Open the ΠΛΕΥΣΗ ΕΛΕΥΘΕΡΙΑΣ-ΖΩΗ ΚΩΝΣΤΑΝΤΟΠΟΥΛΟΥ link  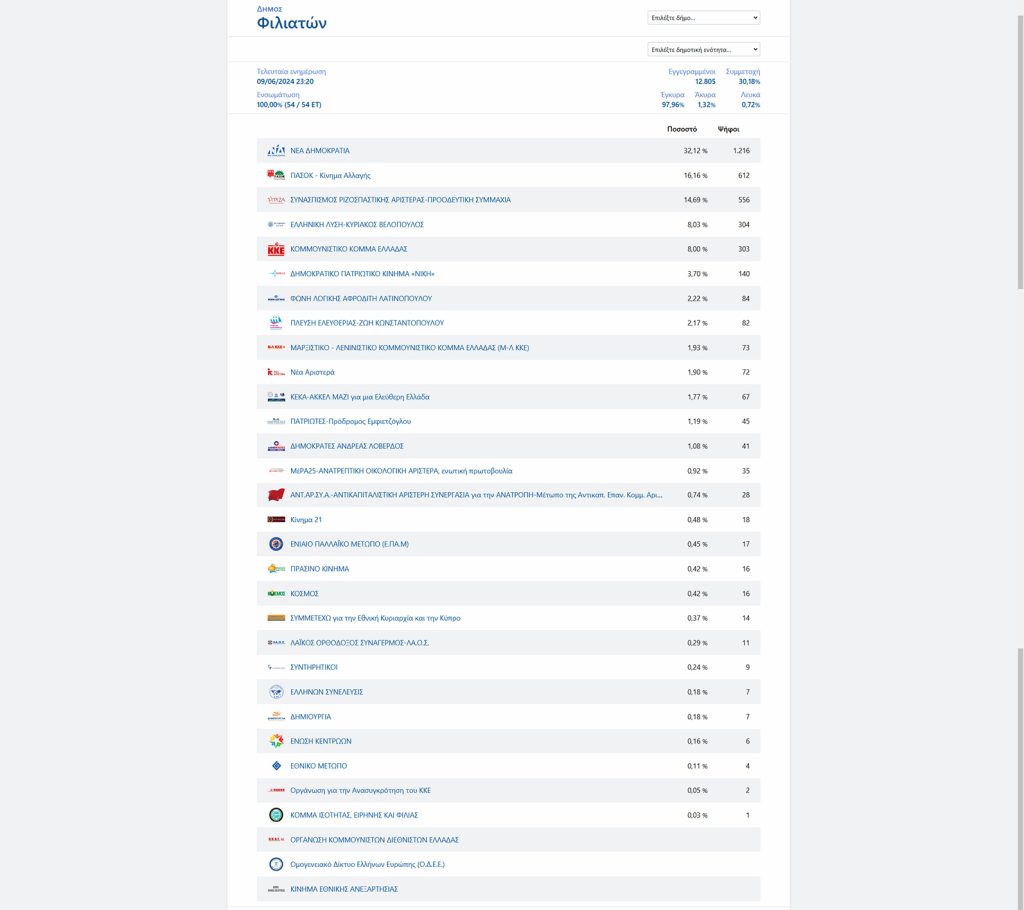point(367,323)
